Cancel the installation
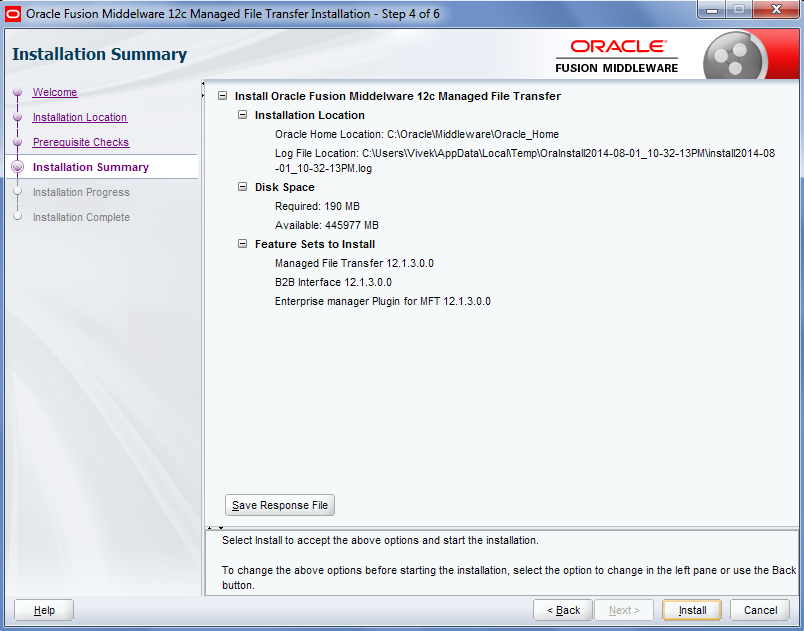Screen dimensions: 804x631 tap(760, 610)
